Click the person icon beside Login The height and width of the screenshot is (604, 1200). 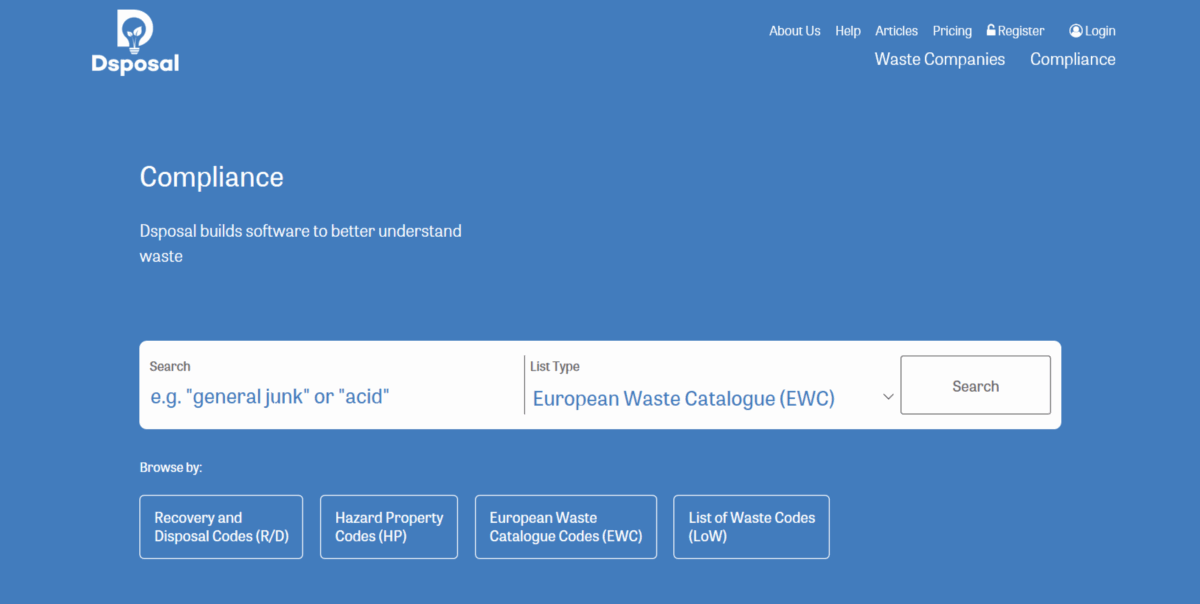click(x=1074, y=30)
